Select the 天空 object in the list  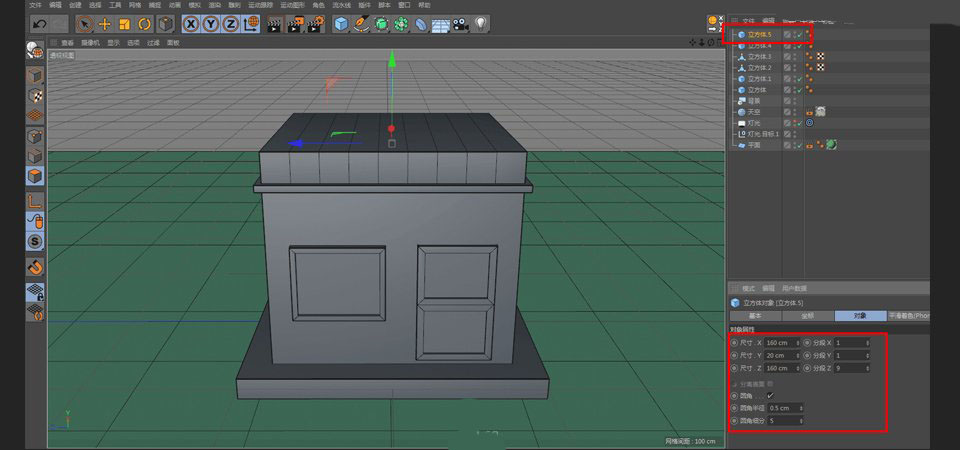[x=754, y=112]
